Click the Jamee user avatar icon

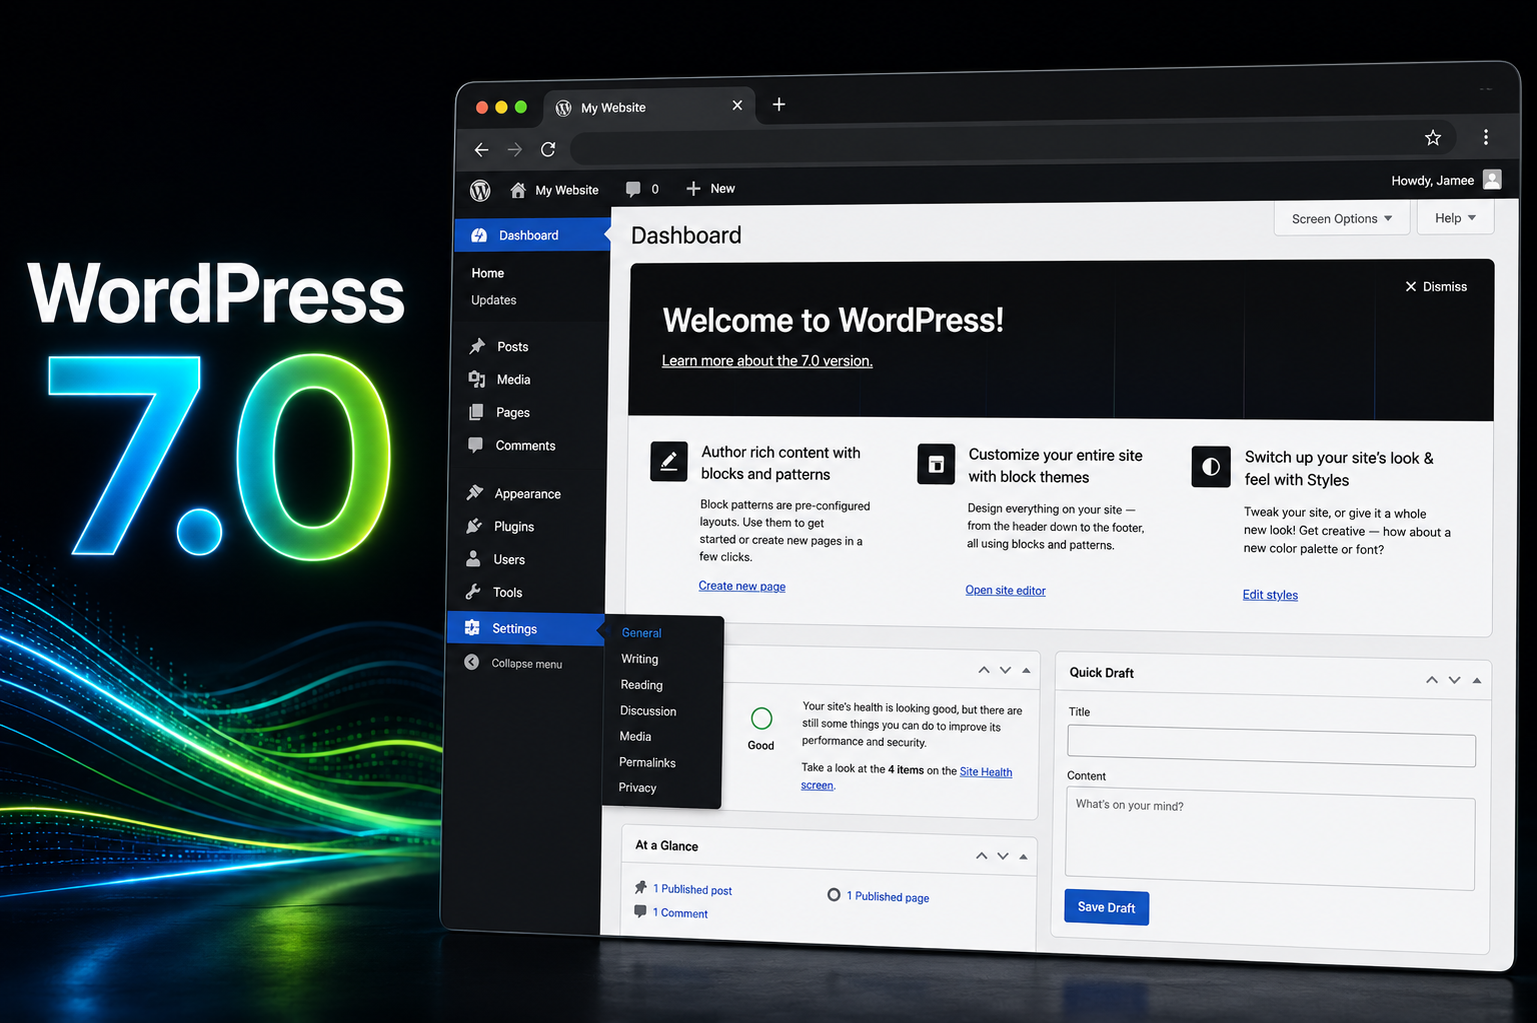pyautogui.click(x=1492, y=180)
